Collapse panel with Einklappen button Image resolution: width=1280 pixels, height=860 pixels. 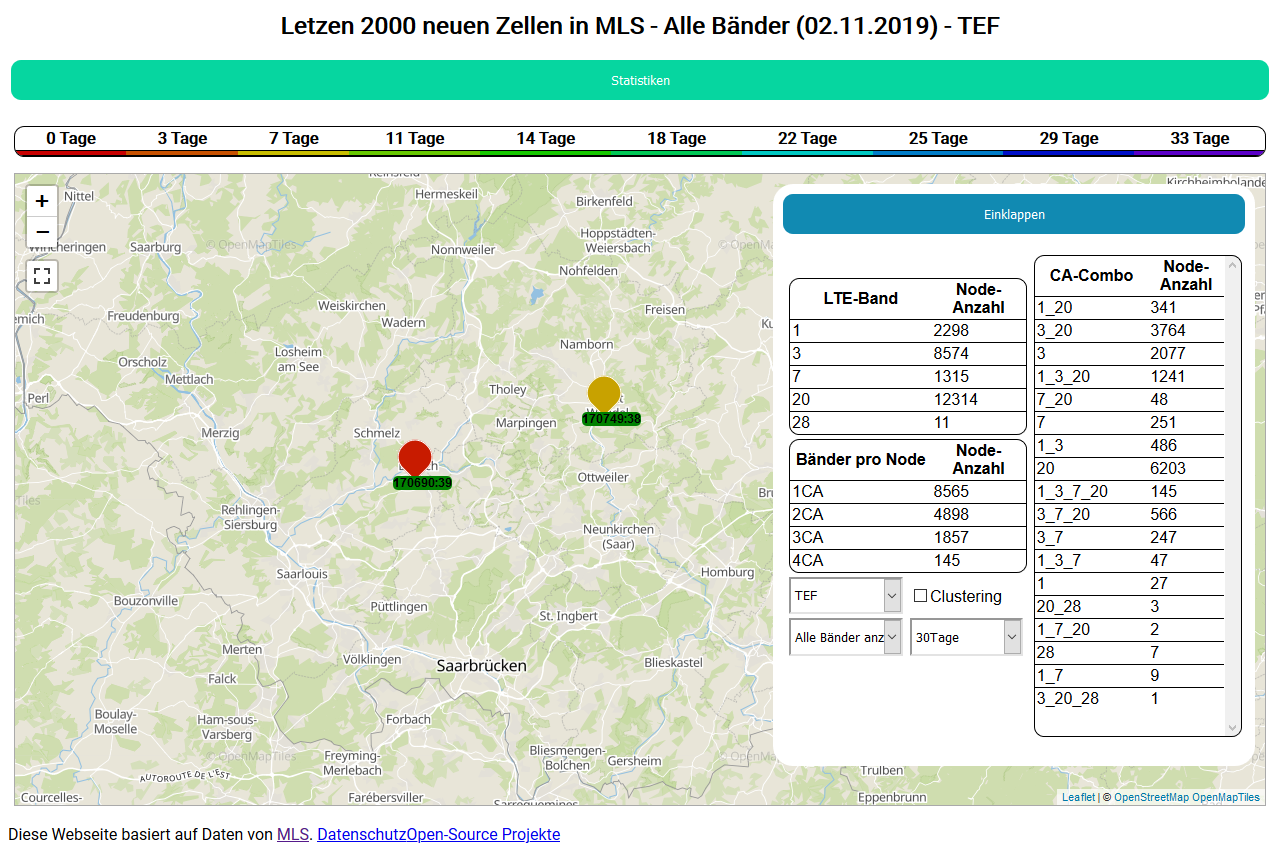(1013, 214)
